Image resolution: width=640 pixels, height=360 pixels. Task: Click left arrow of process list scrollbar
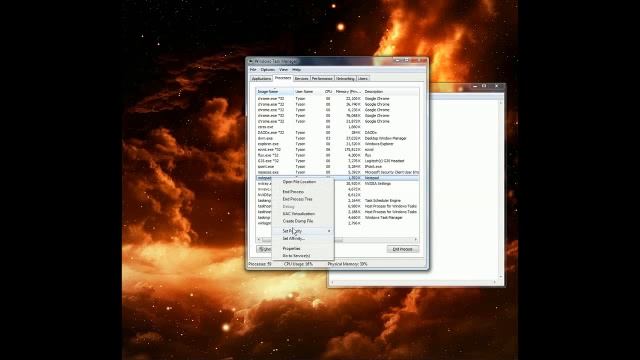[x=259, y=240]
